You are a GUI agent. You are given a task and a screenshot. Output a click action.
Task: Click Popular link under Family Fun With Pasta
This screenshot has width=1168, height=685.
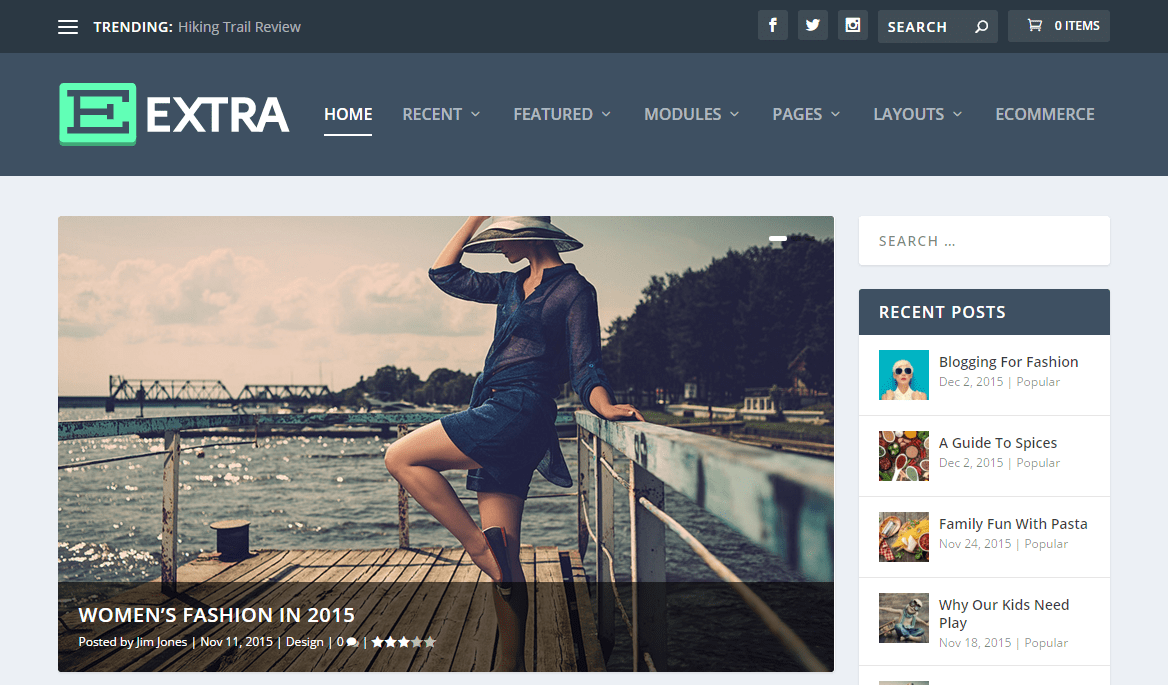click(x=1046, y=544)
